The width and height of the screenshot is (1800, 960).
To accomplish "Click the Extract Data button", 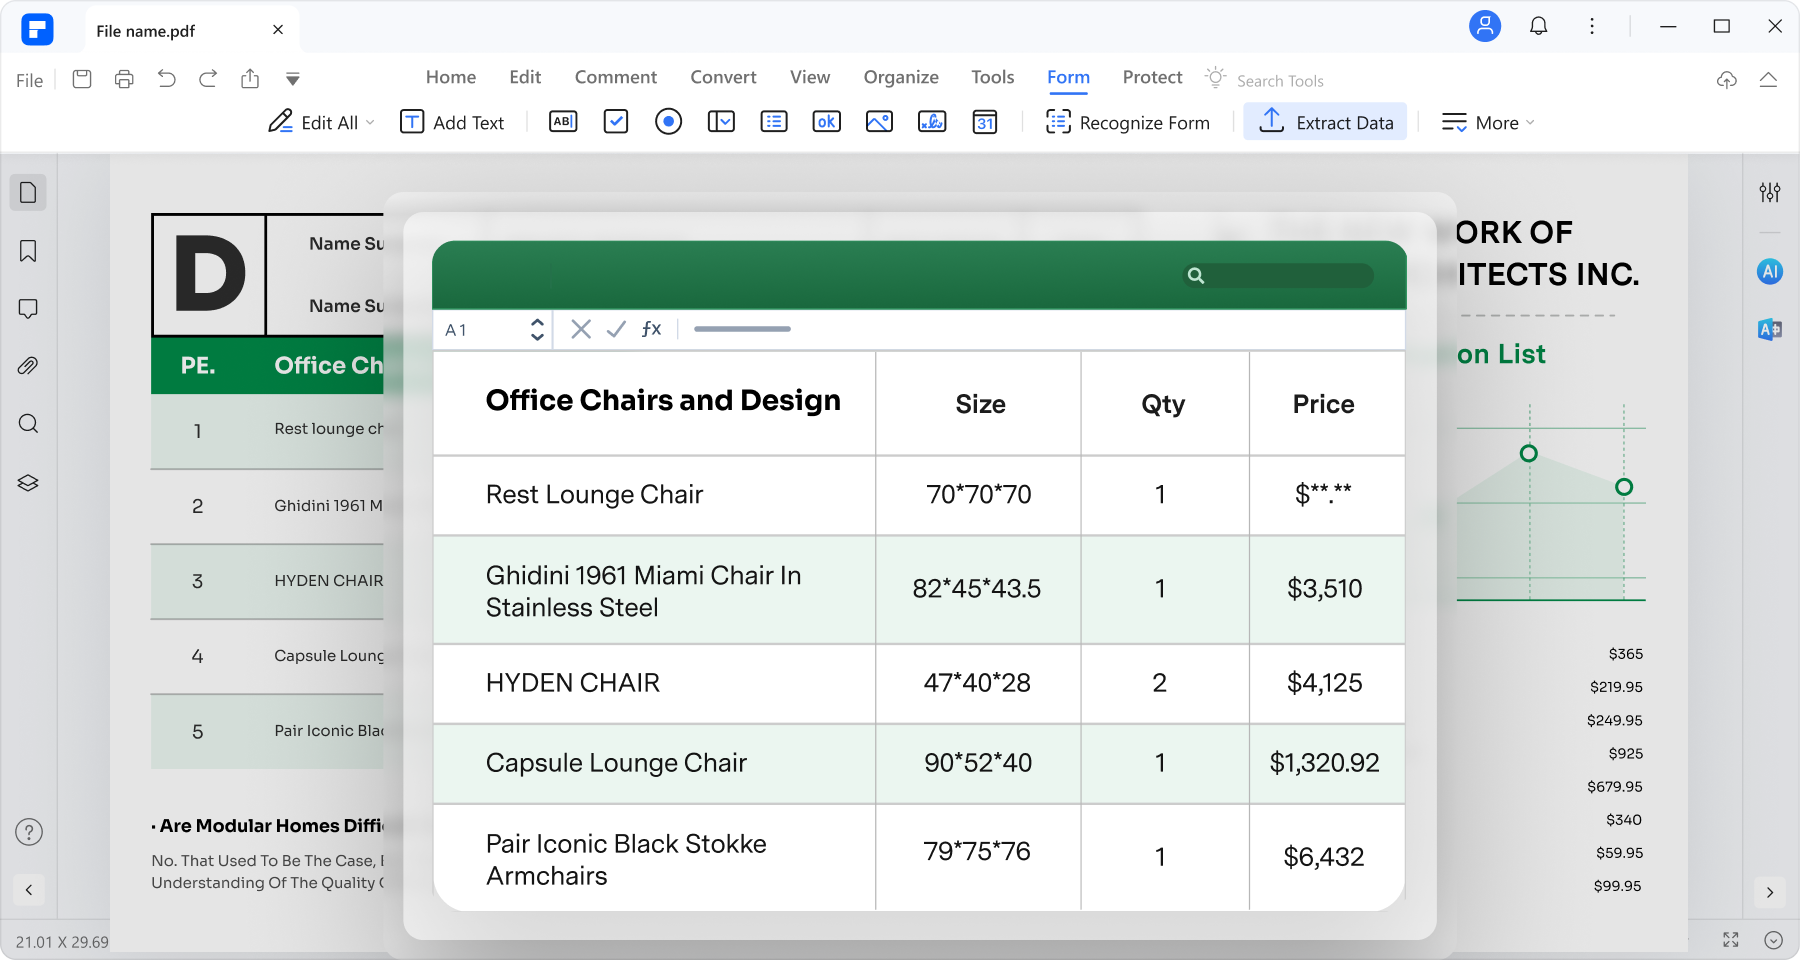I will click(x=1325, y=121).
